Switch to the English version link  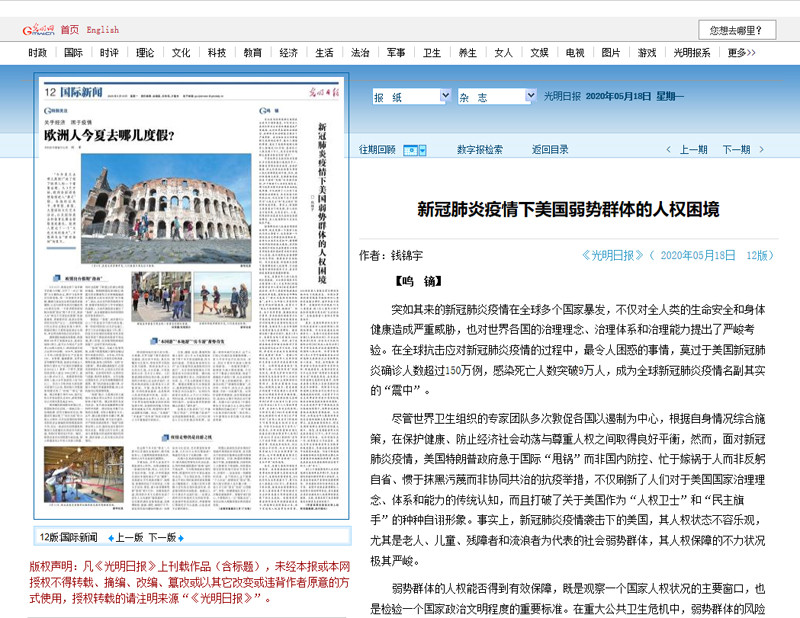[102, 30]
